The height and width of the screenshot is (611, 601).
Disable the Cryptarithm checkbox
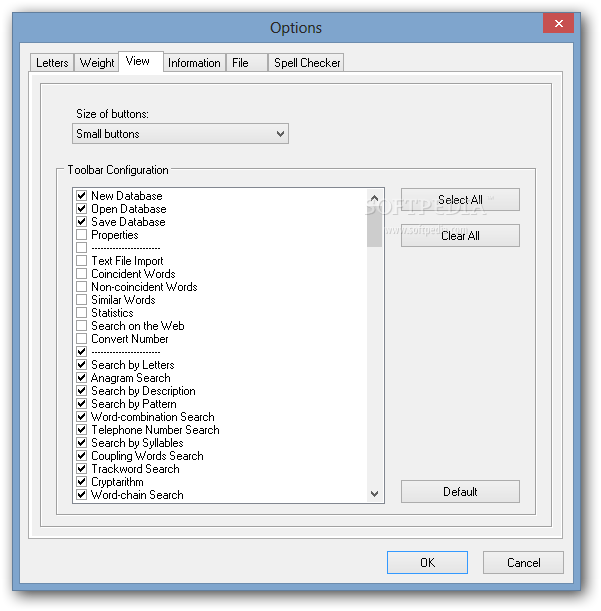click(x=81, y=482)
